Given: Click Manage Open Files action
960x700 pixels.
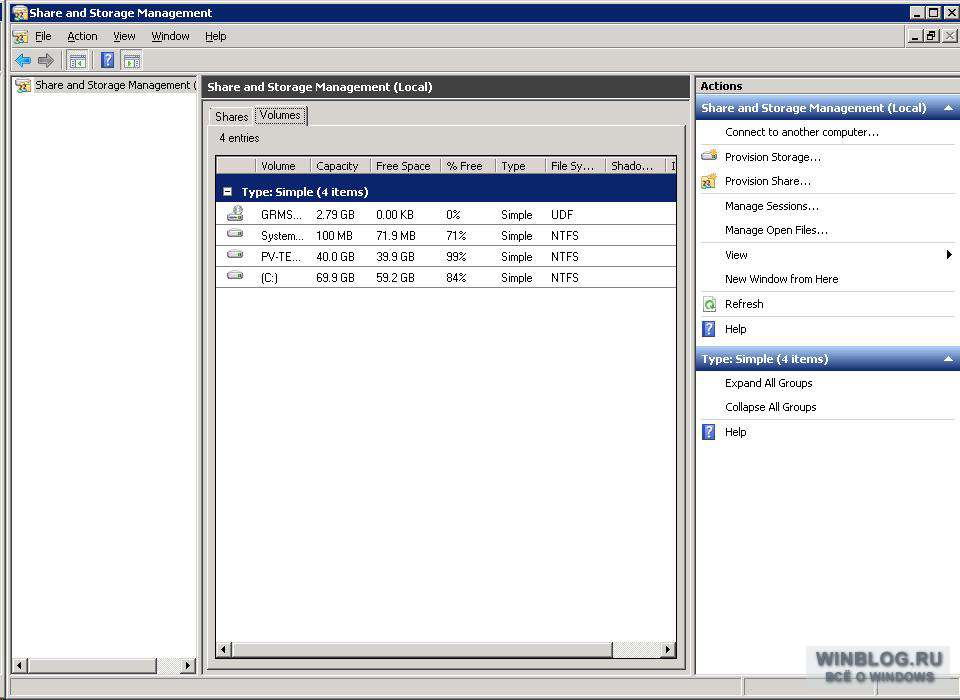Looking at the screenshot, I should point(776,230).
